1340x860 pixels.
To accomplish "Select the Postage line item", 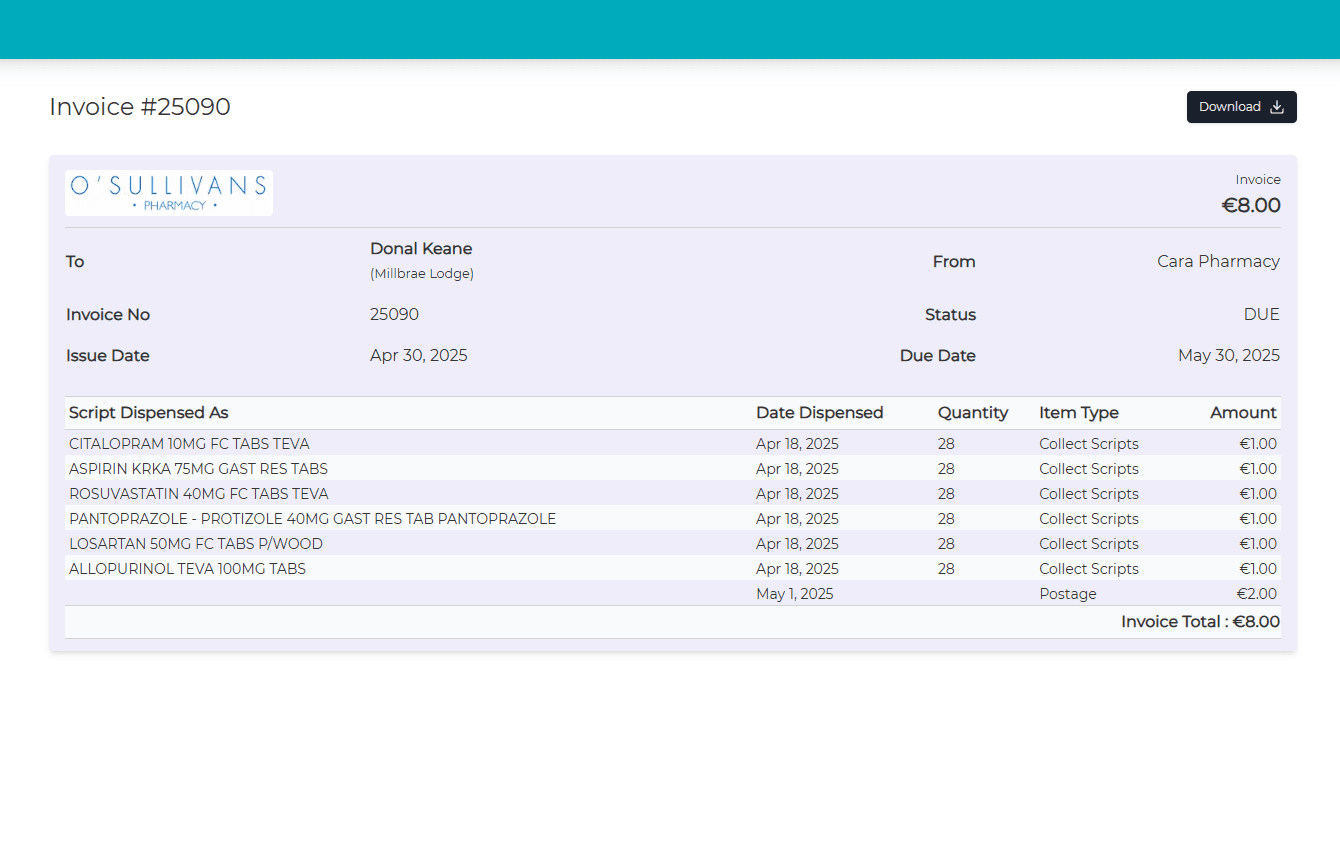I will pos(1068,593).
